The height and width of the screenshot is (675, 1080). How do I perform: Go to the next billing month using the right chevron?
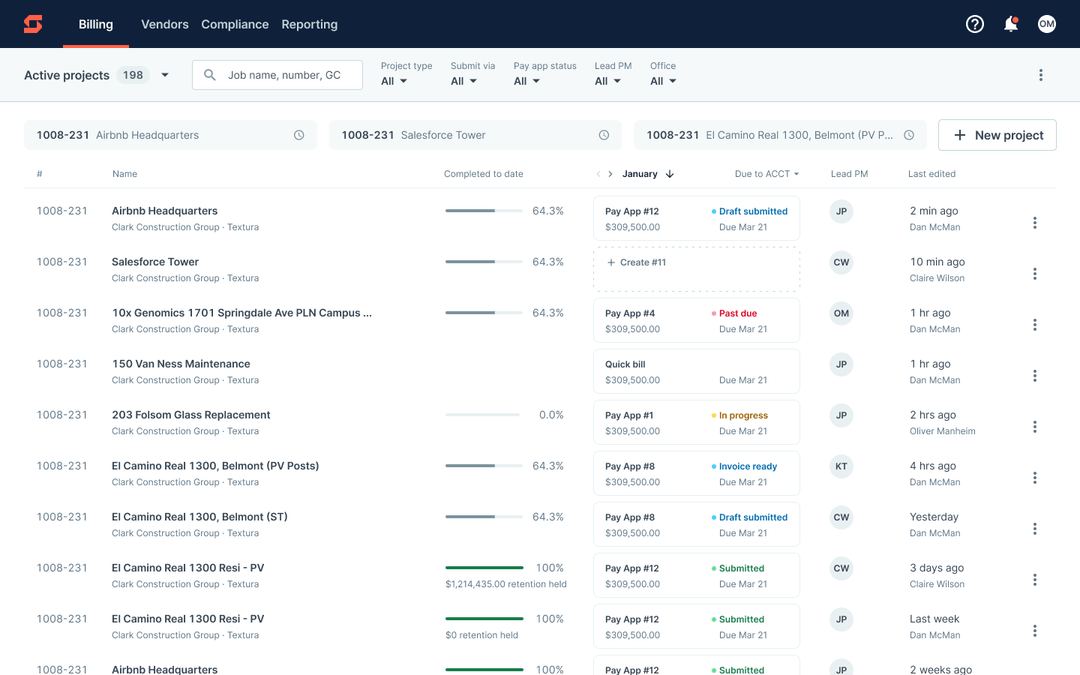click(x=611, y=172)
